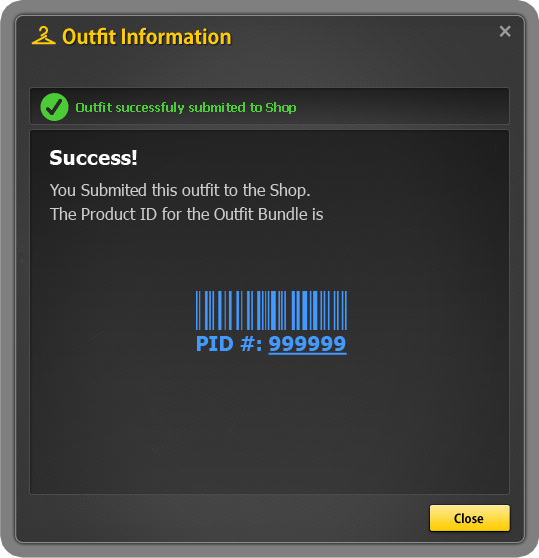
Task: Click 'The Product ID for the Outfit Bundle' line
Action: tap(186, 214)
